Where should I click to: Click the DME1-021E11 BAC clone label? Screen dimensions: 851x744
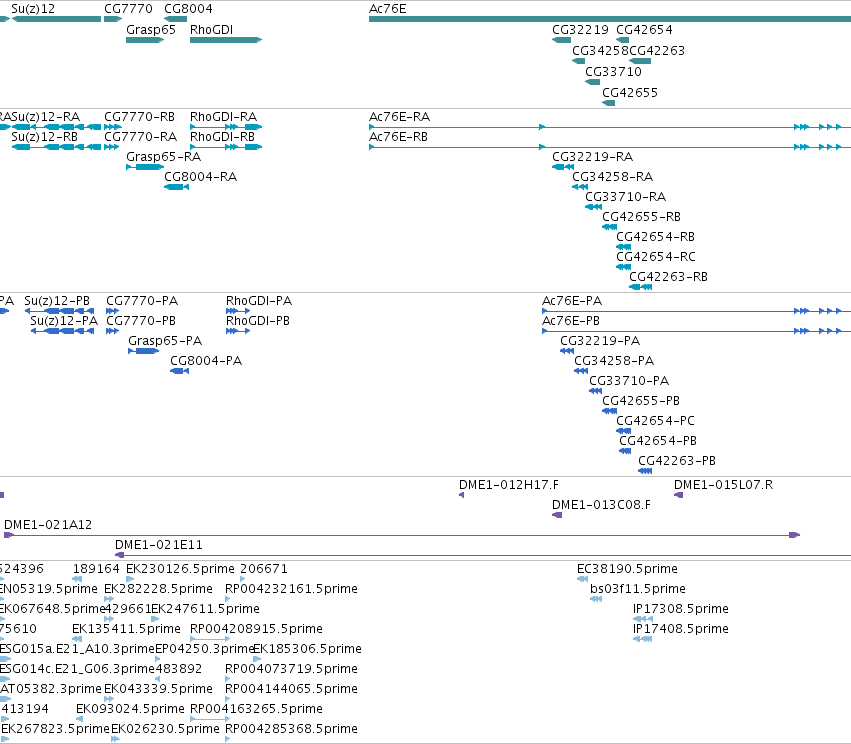(x=158, y=545)
